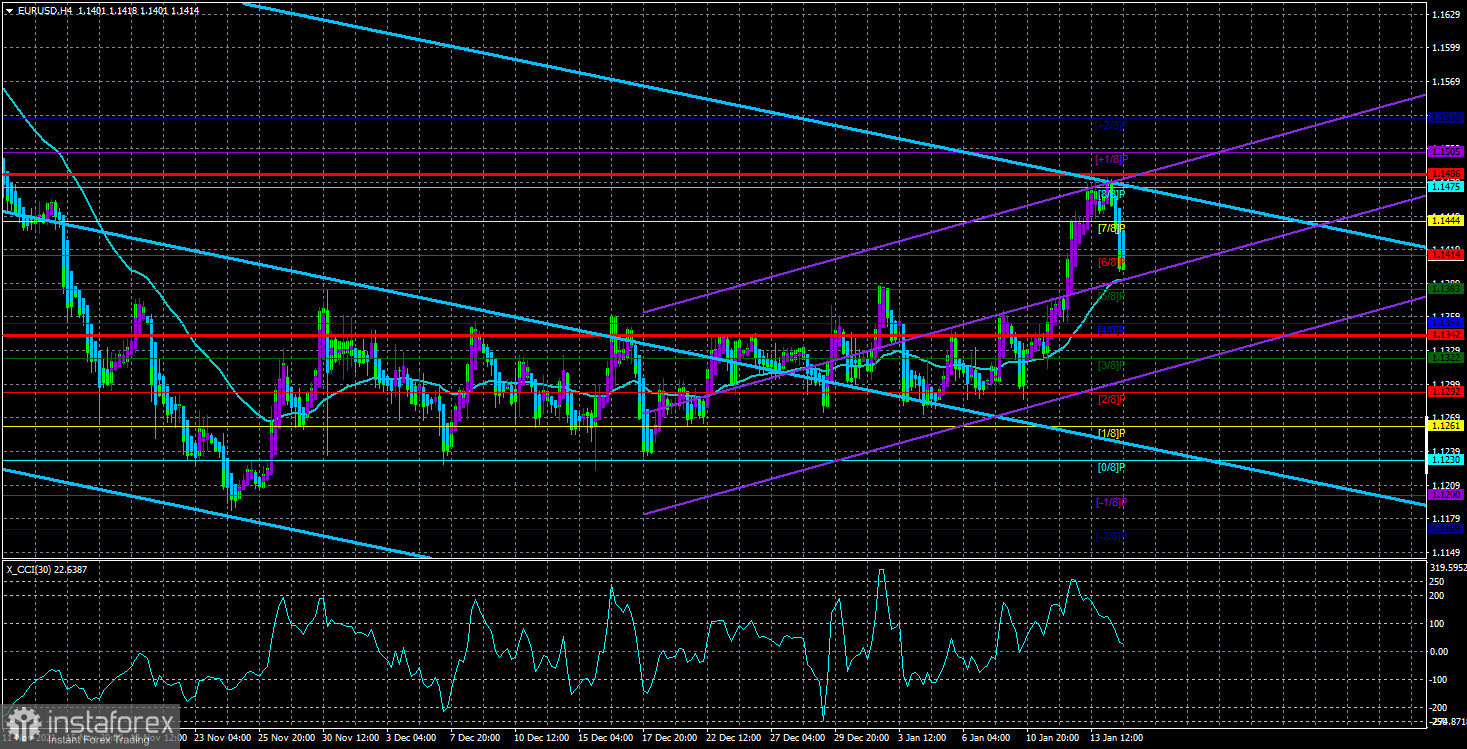Click the [2/8]P Murray level label
Image resolution: width=1467 pixels, height=749 pixels.
tap(1111, 399)
